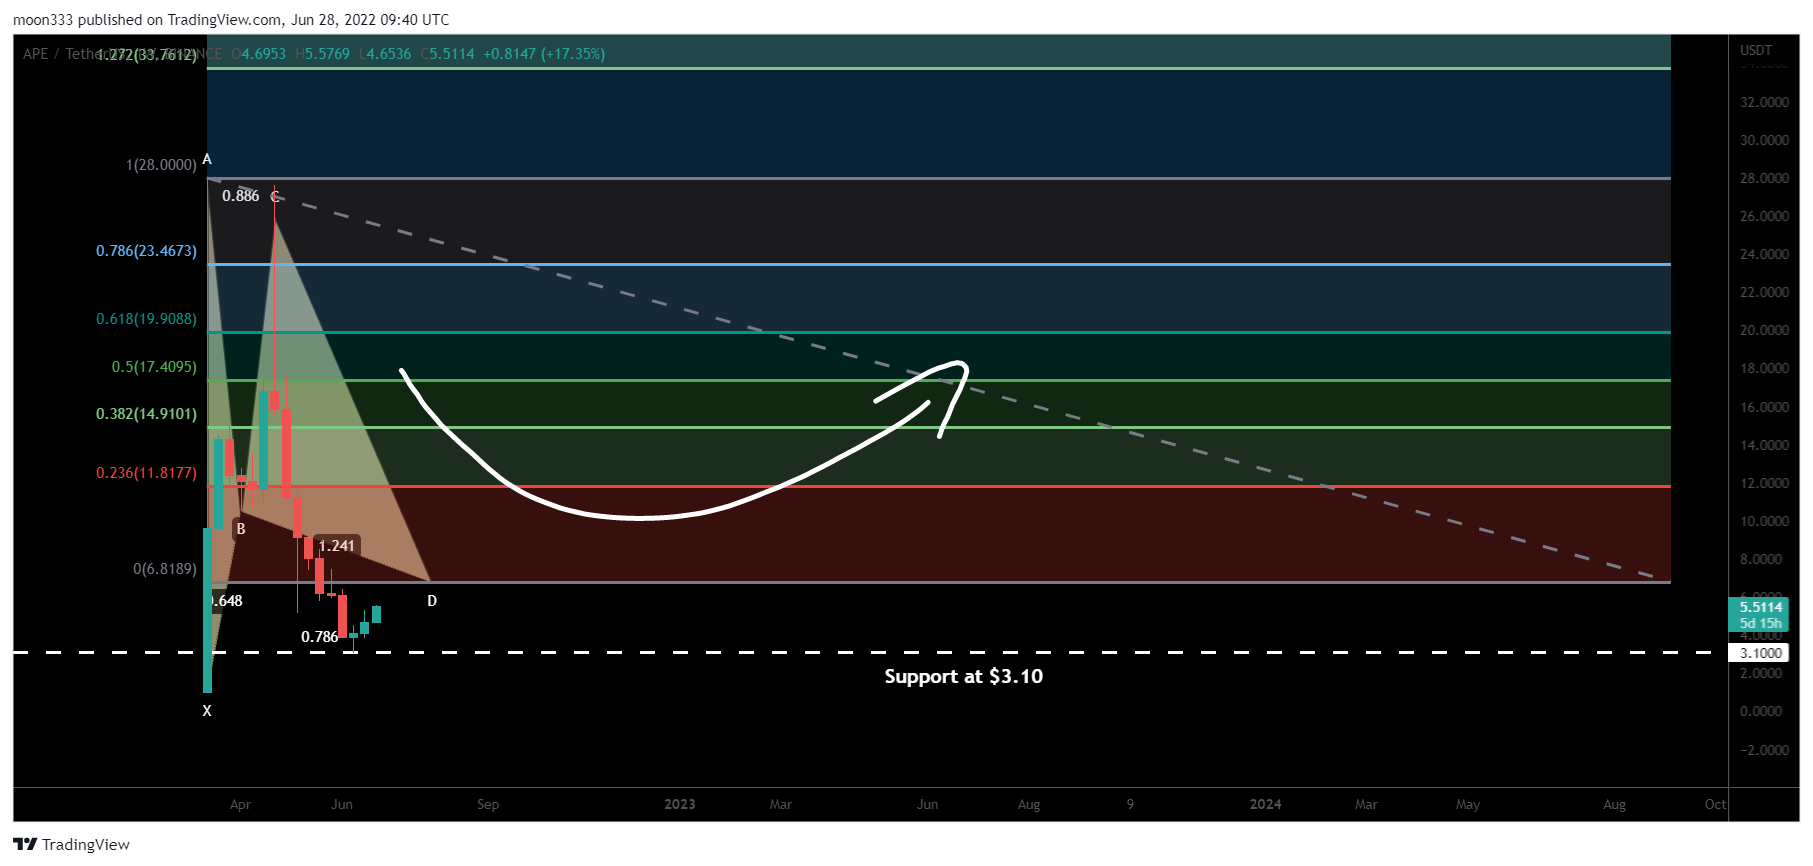Click the 3.1000 price label on axis
This screenshot has height=866, width=1813.
pos(1759,653)
